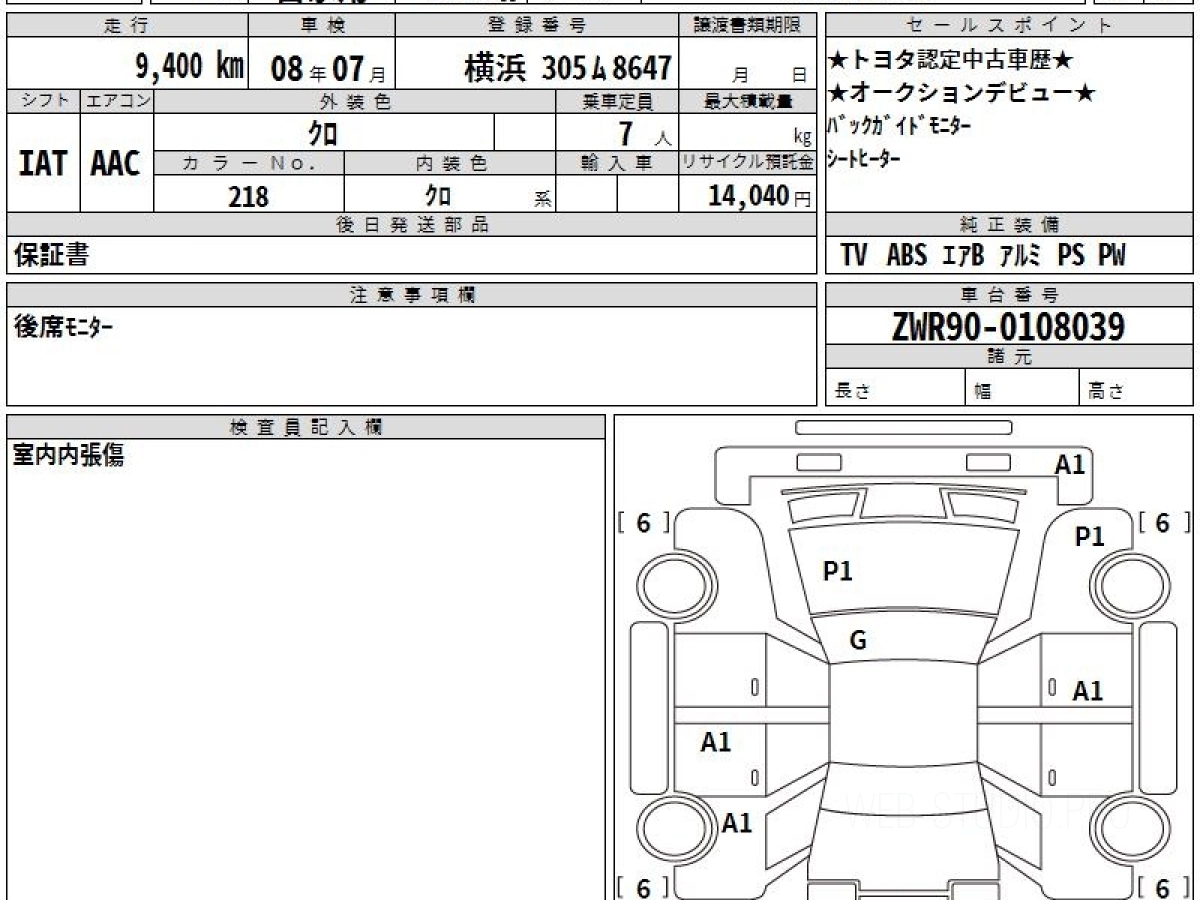Click the 登録番号 header
The image size is (1200, 900).
click(539, 26)
